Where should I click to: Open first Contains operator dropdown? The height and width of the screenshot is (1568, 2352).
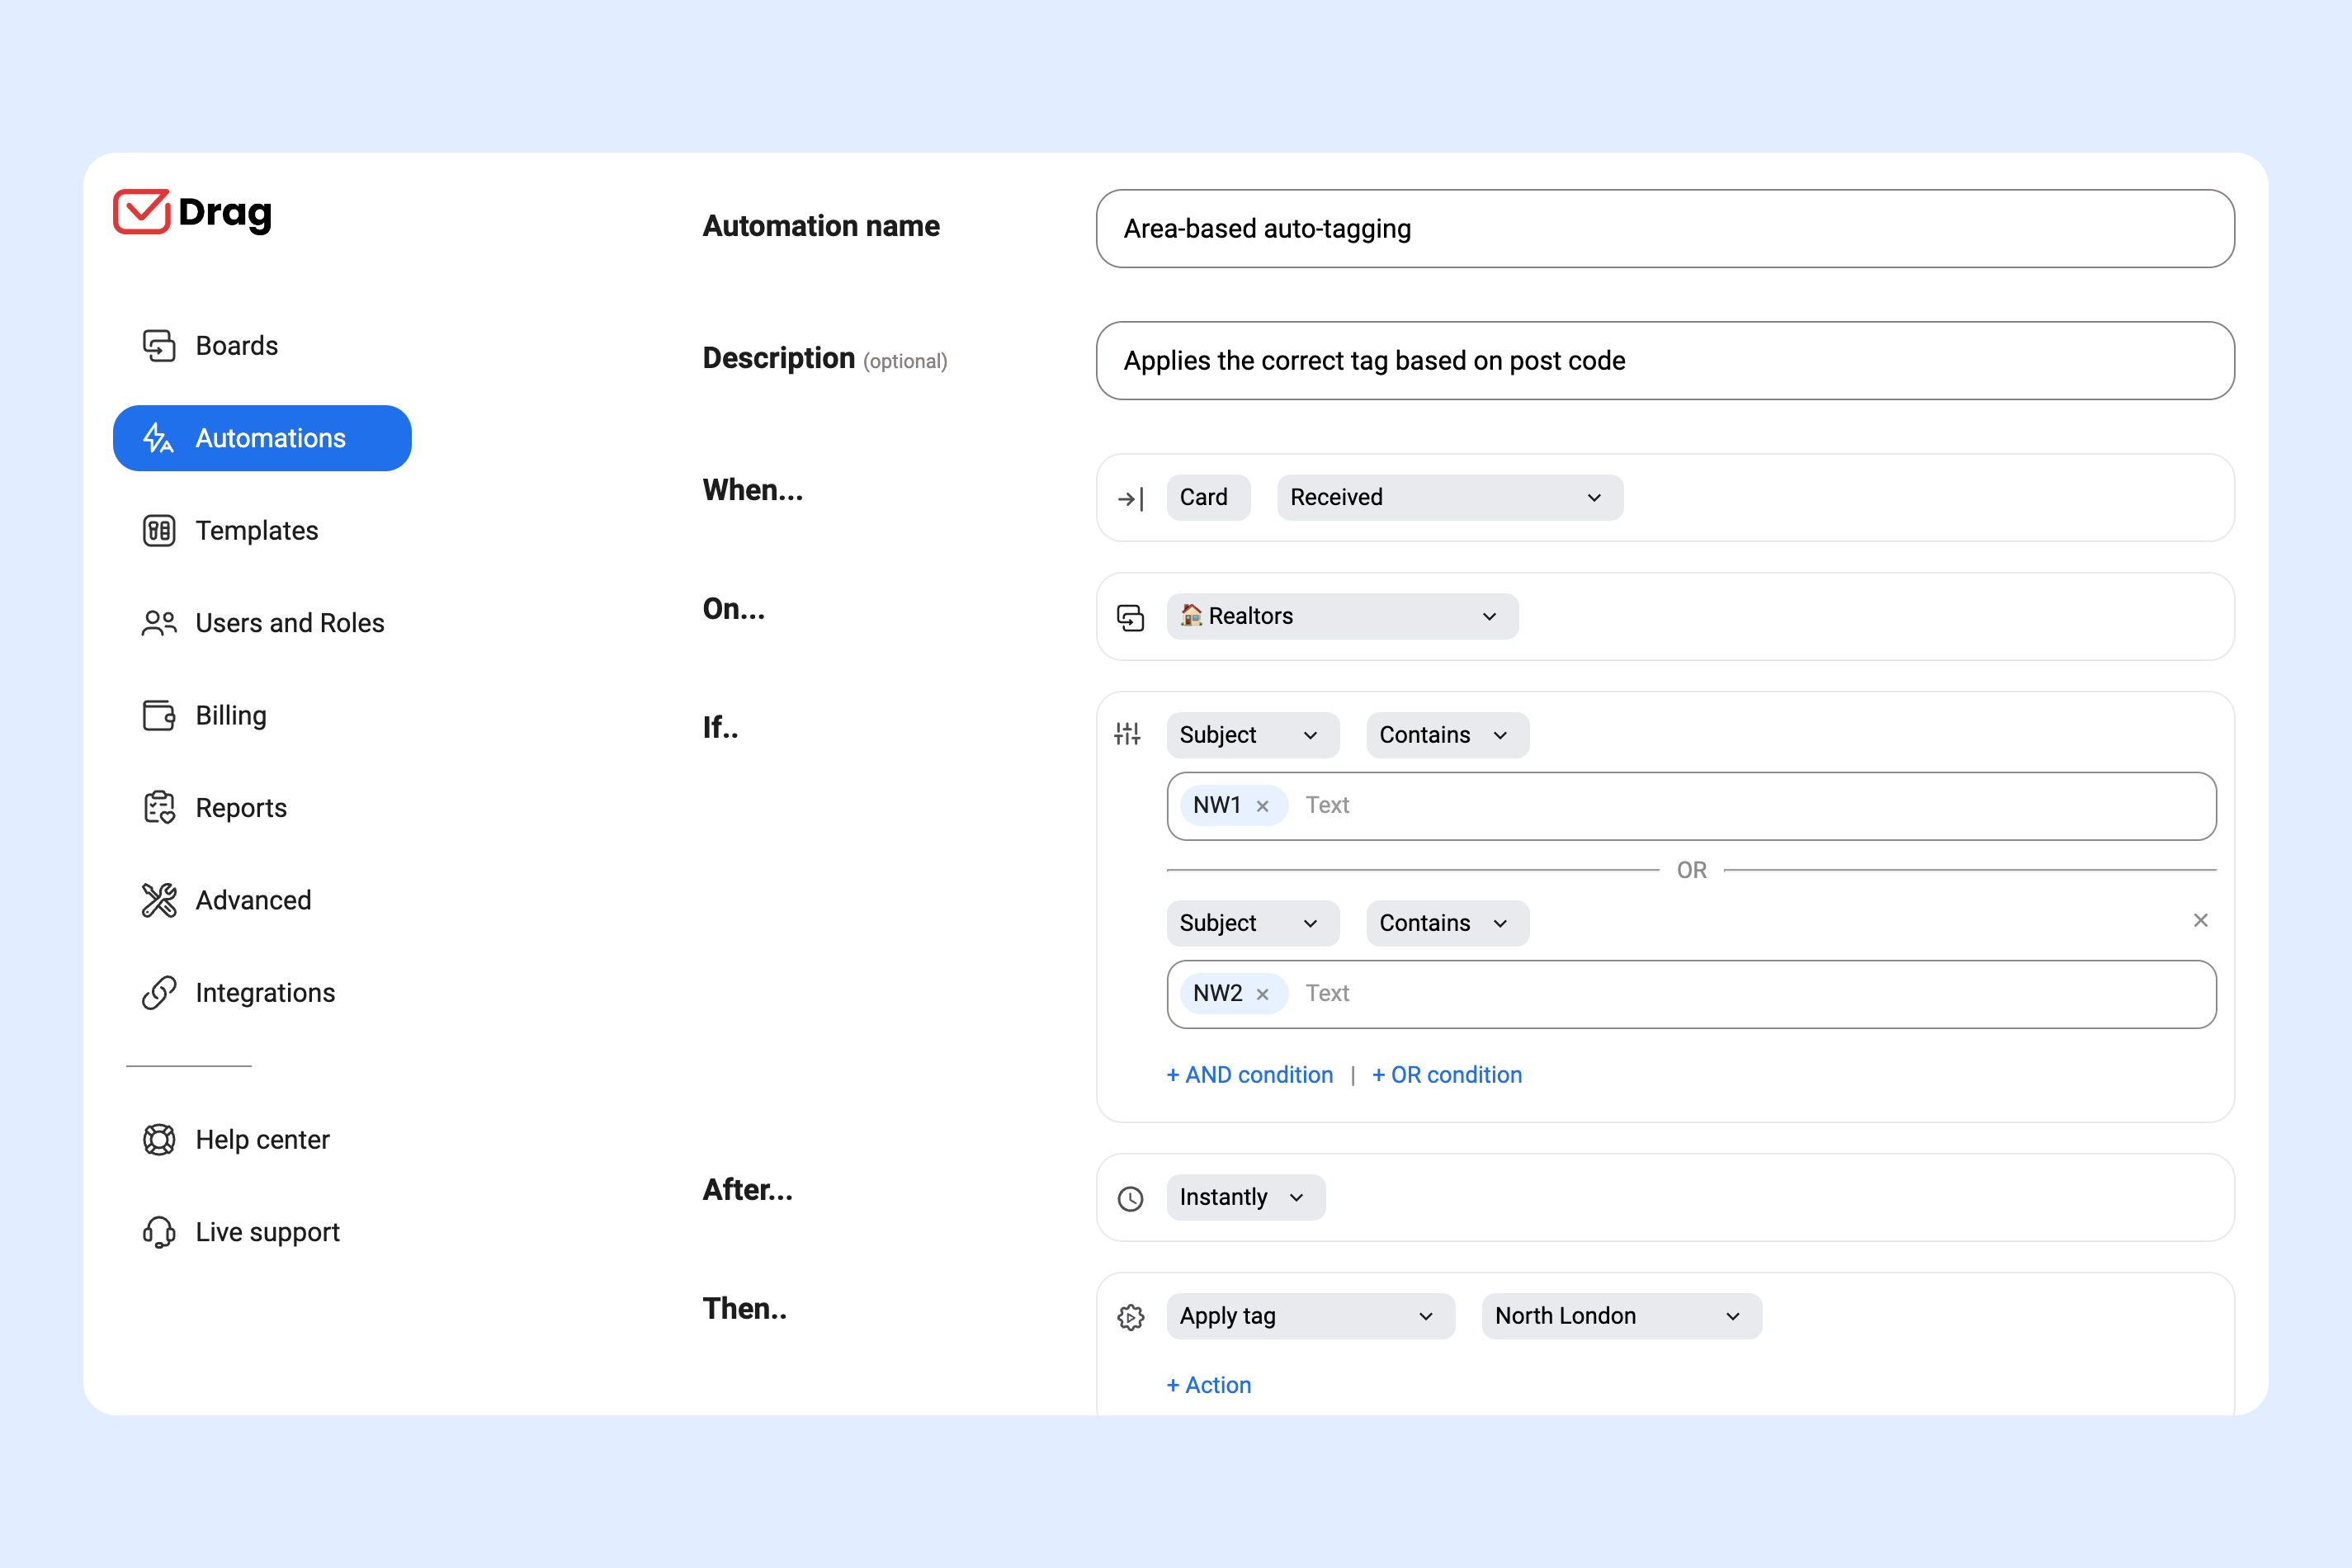click(x=1447, y=735)
